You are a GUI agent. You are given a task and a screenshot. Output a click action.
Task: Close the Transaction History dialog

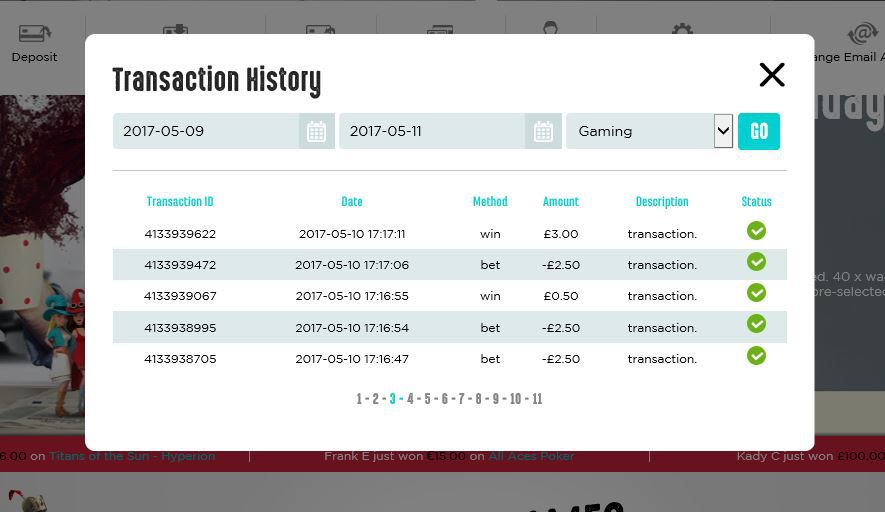click(772, 75)
